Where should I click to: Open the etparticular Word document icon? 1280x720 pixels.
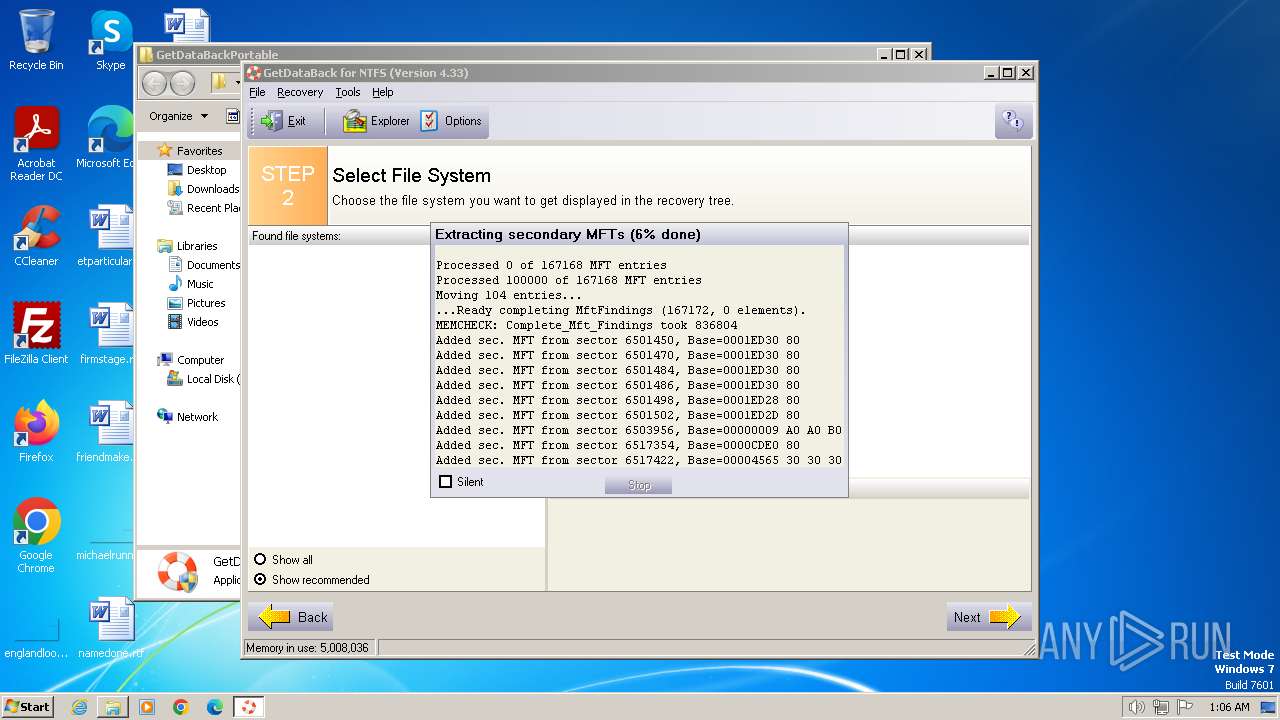(106, 236)
